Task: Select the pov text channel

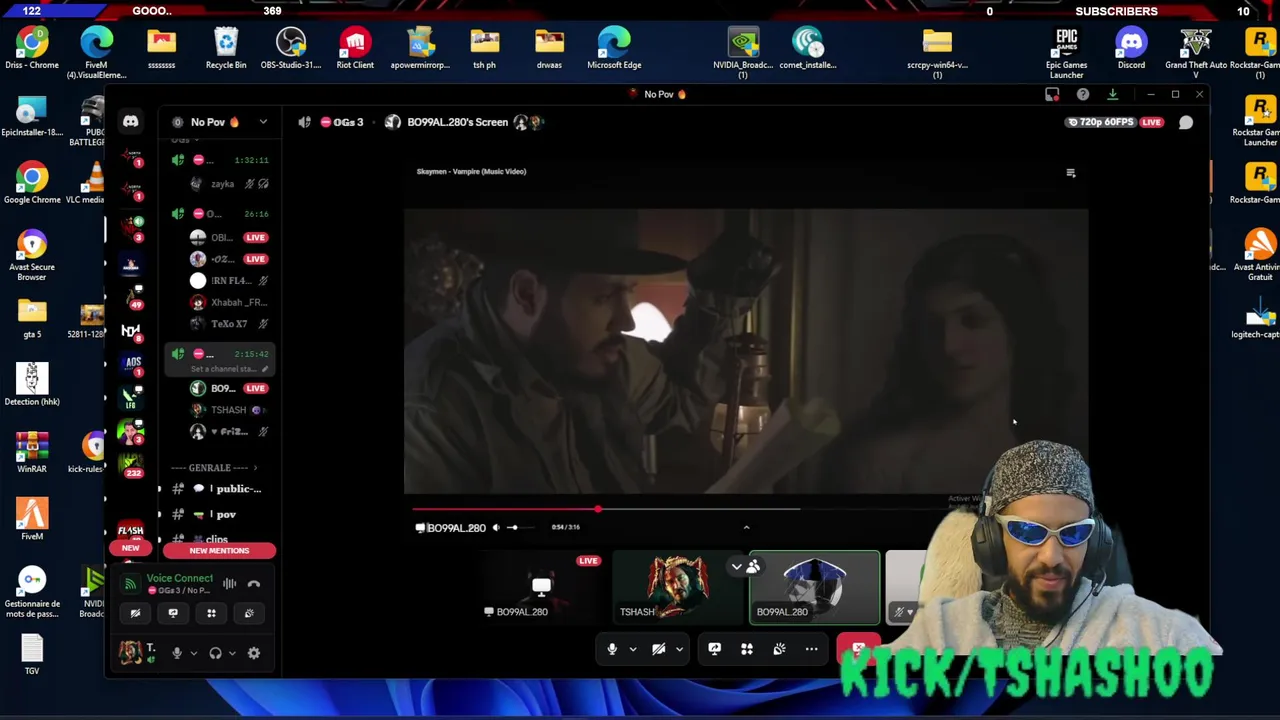Action: 219,514
